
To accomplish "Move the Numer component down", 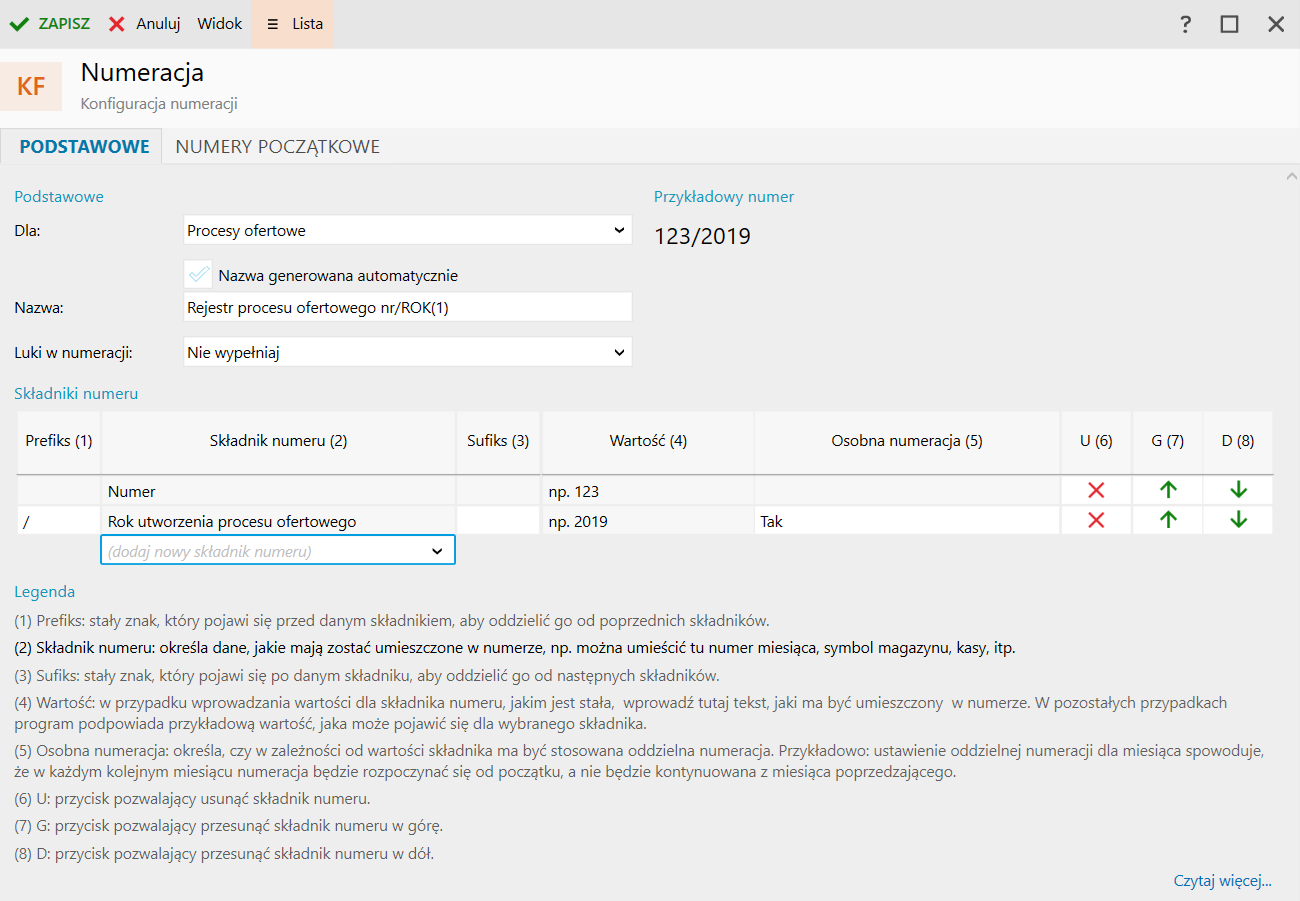I will (1239, 490).
